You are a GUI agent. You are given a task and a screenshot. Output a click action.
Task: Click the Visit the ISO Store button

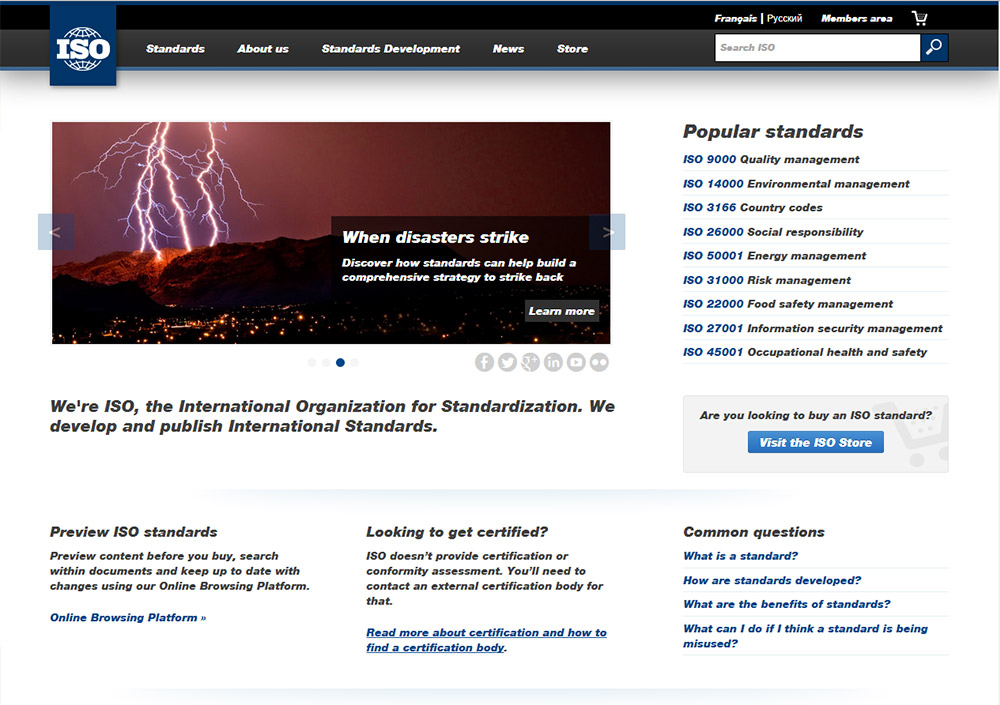[816, 442]
